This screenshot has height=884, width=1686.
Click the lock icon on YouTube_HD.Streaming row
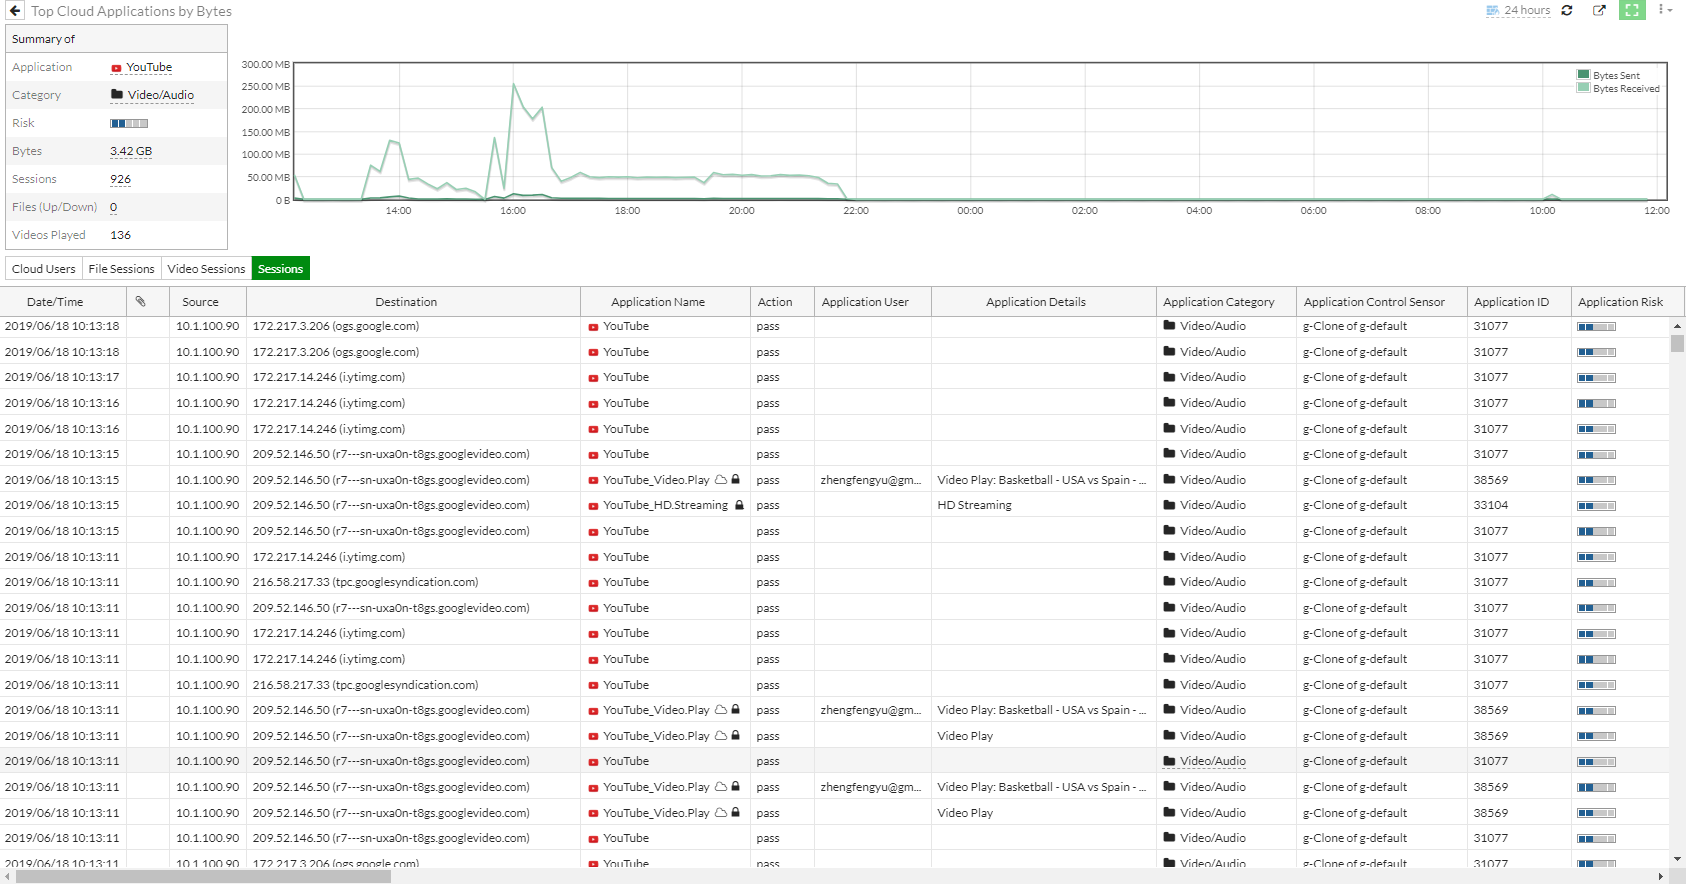[x=739, y=506]
